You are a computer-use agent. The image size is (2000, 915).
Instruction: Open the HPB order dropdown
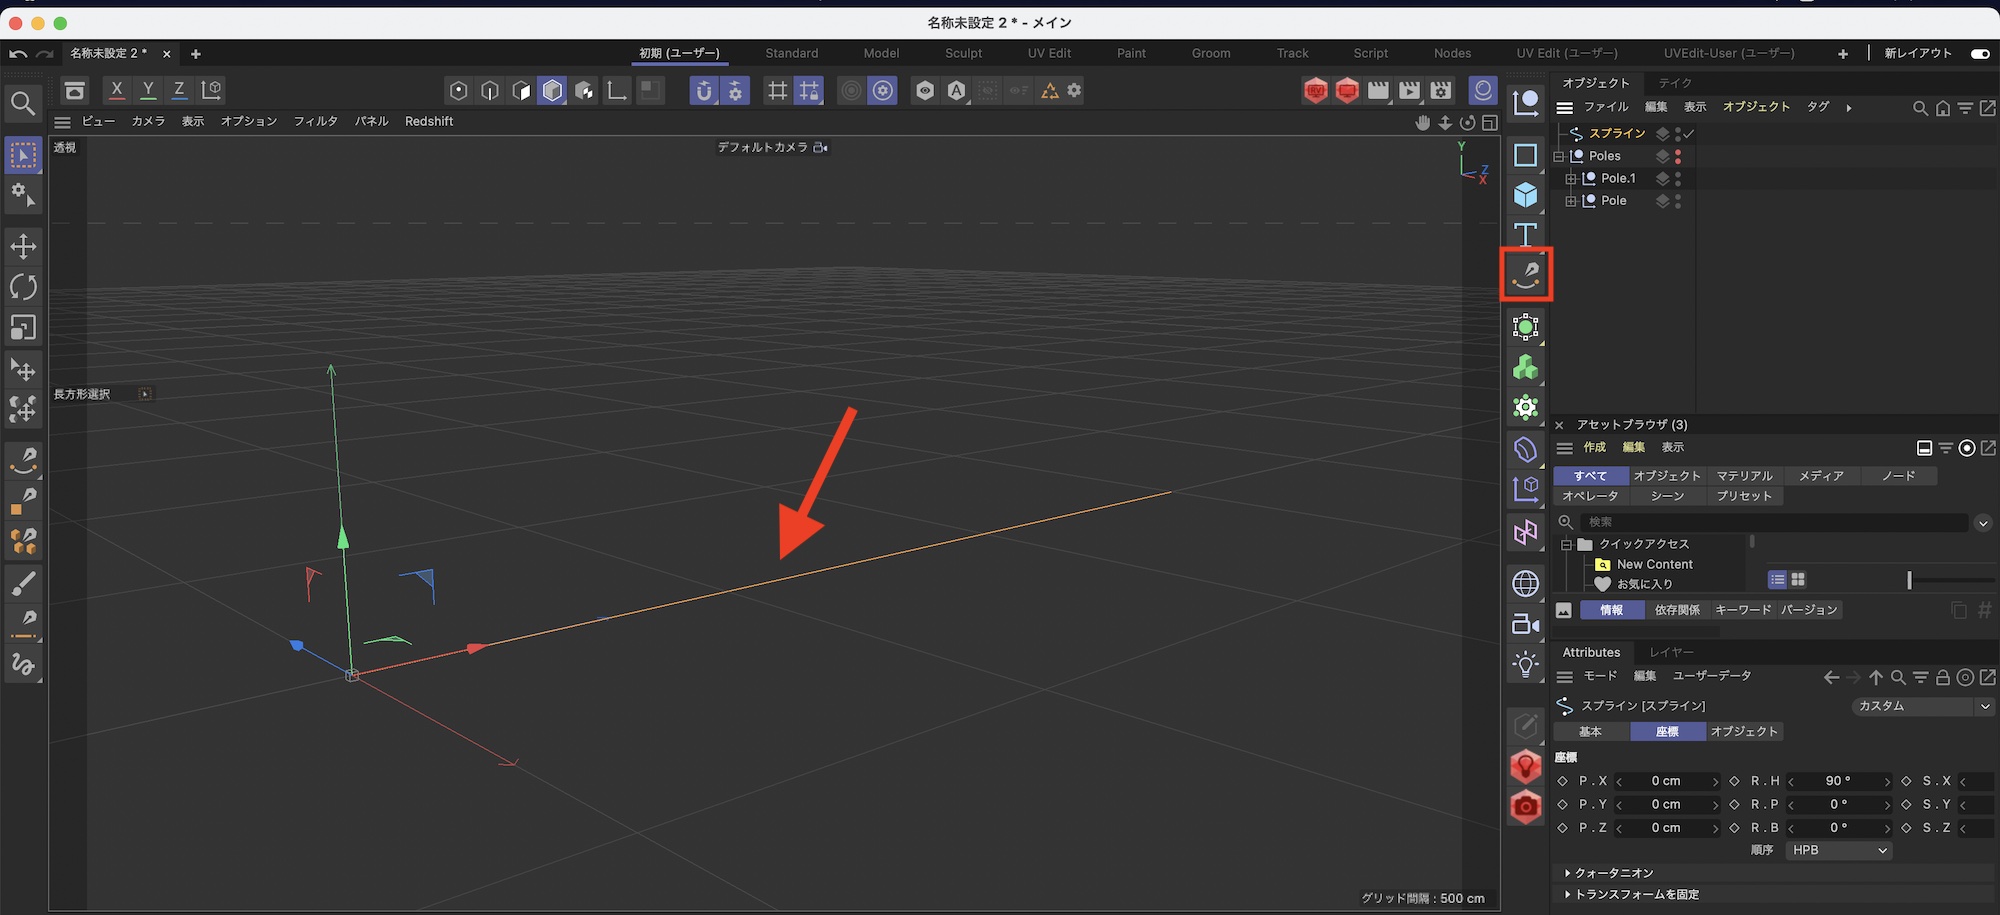coord(1838,850)
